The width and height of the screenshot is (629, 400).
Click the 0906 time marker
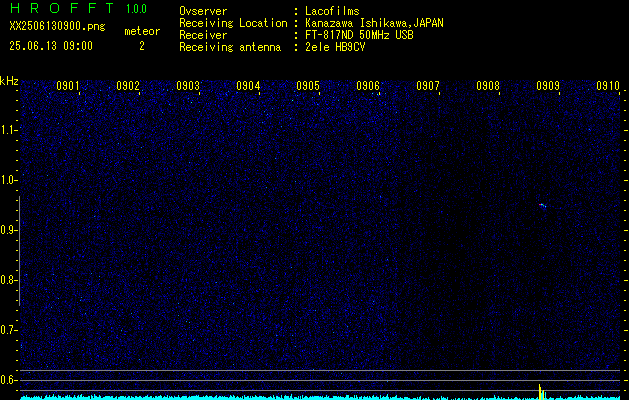[368, 86]
